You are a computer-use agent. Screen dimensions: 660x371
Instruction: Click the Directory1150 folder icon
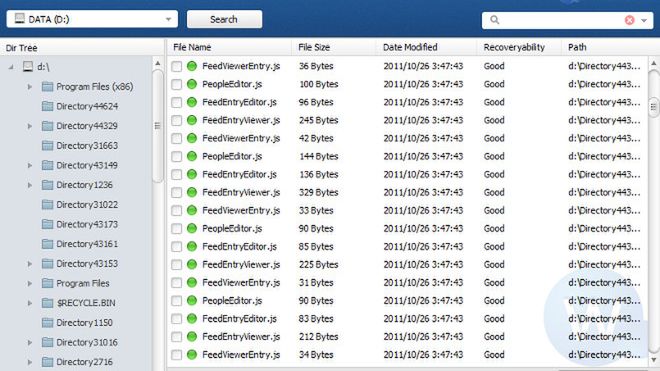point(48,323)
